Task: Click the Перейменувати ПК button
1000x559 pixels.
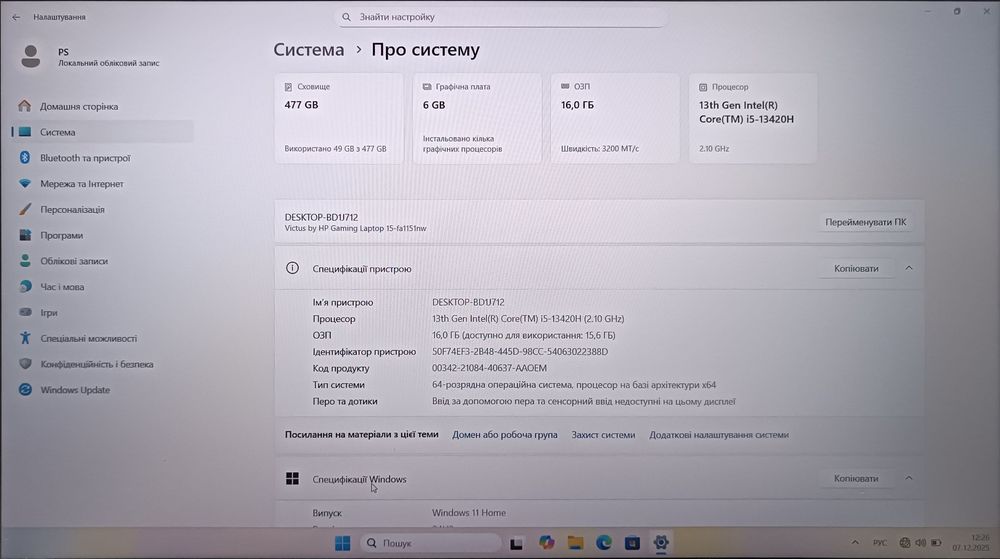Action: point(865,222)
